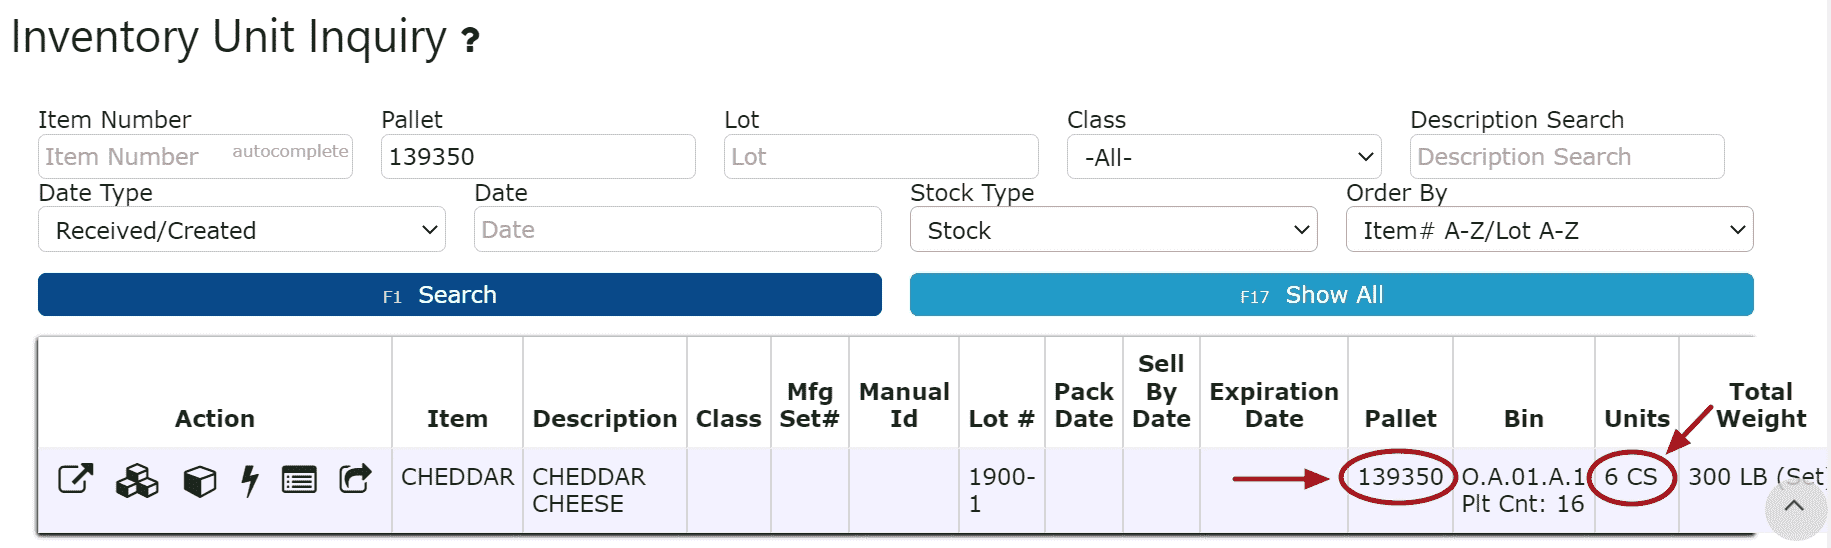Open the Order By dropdown
Image resolution: width=1831 pixels, height=548 pixels.
(1549, 230)
